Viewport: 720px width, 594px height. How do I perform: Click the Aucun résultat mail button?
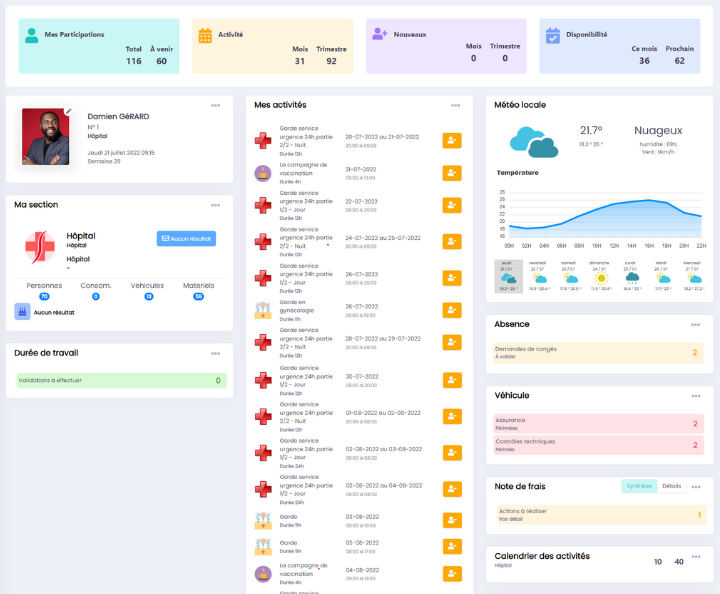[x=186, y=239]
